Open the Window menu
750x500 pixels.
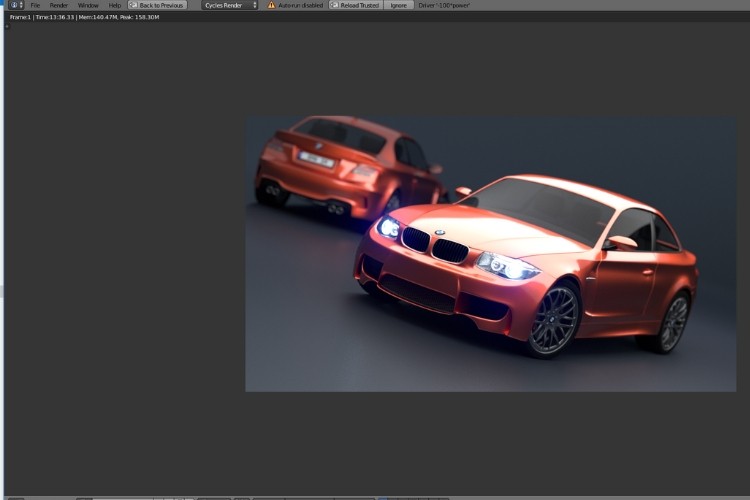(x=88, y=5)
